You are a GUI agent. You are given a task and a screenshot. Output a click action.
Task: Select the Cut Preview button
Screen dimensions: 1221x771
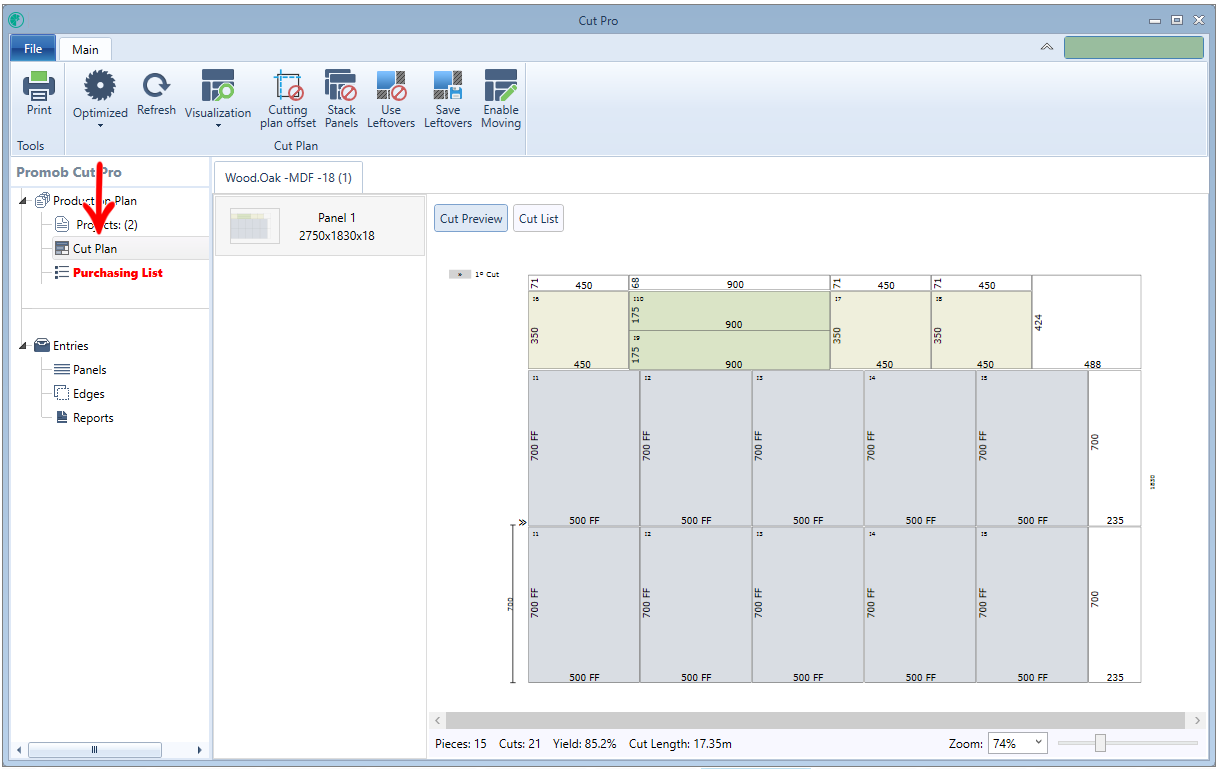(471, 219)
